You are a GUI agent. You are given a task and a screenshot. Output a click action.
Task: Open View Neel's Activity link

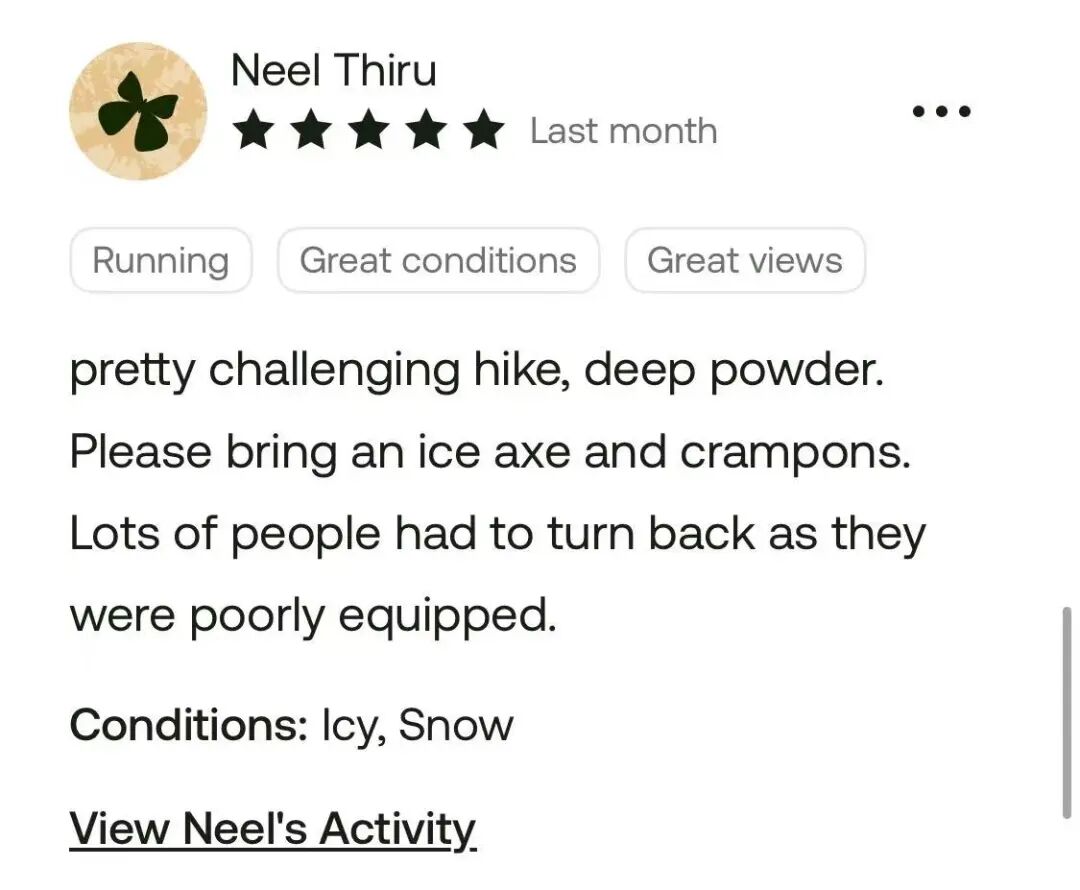[272, 829]
